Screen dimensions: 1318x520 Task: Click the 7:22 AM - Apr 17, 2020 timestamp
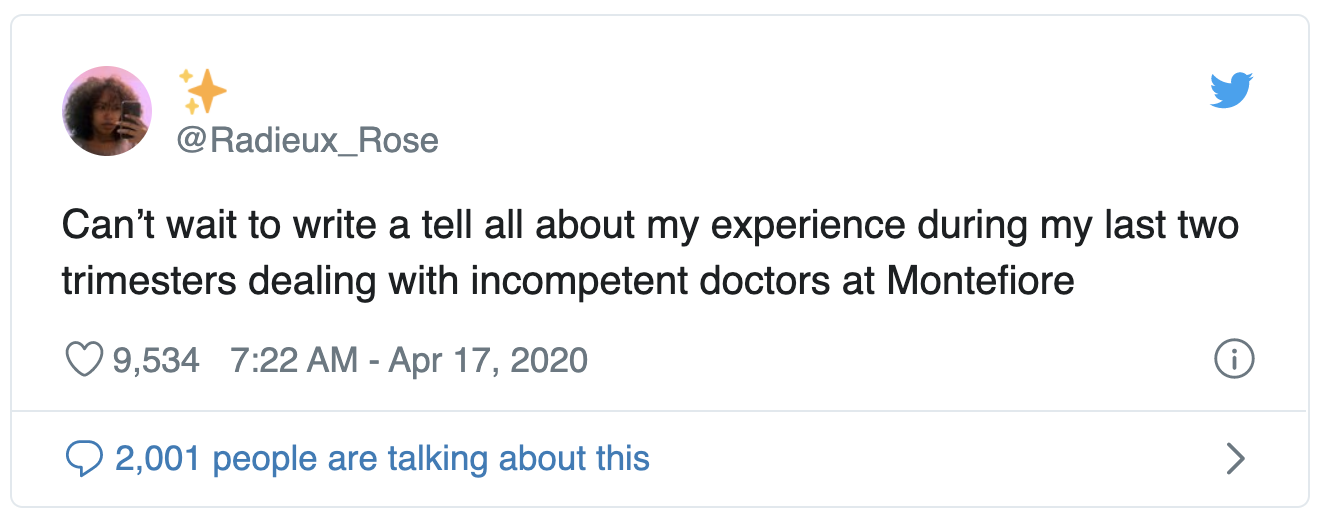(408, 360)
